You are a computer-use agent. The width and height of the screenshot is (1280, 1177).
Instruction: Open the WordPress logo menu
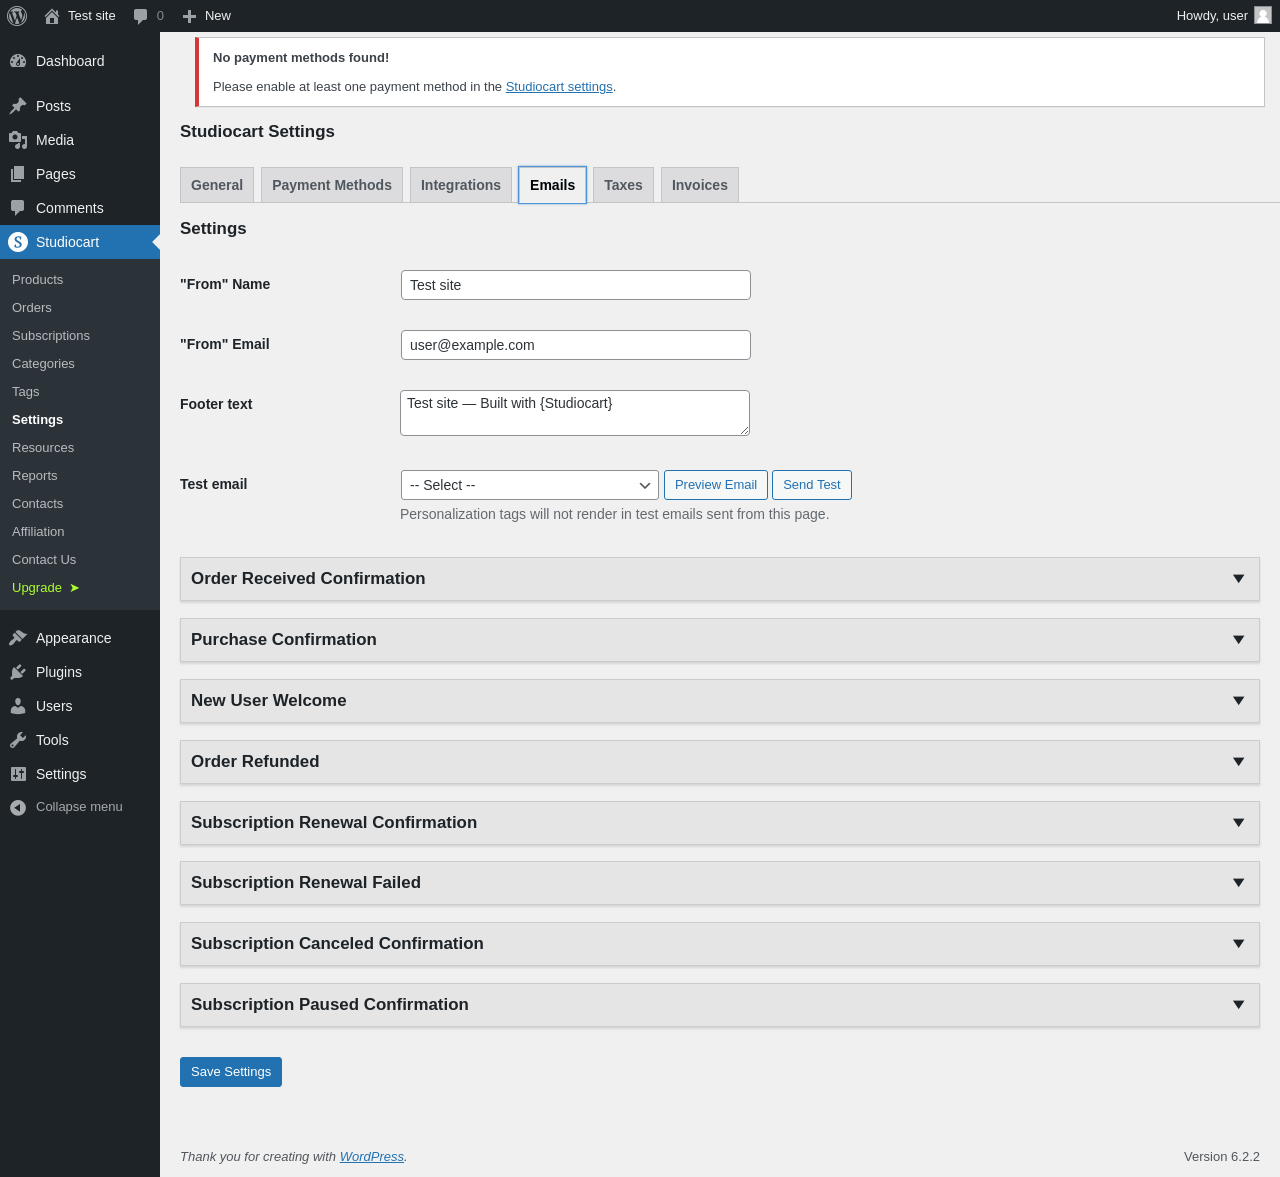[x=17, y=16]
